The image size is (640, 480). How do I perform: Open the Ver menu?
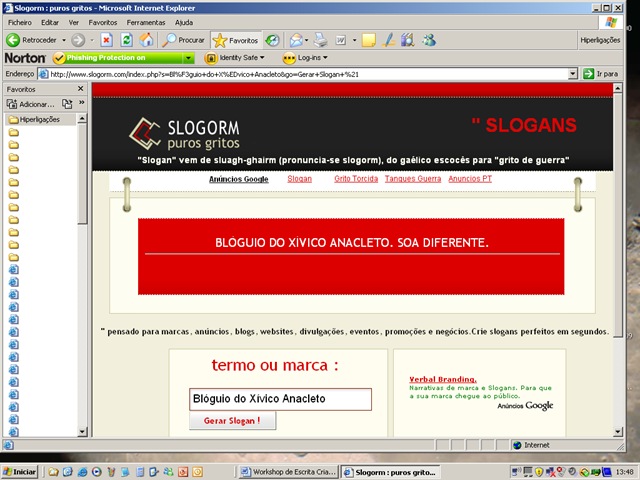coord(73,22)
